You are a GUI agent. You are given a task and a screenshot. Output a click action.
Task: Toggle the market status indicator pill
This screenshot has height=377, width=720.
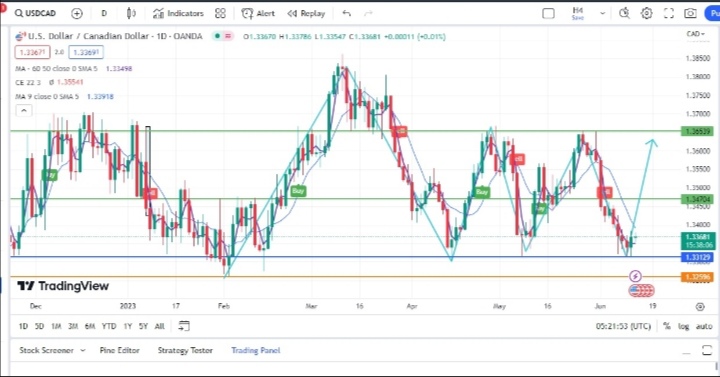pos(223,36)
